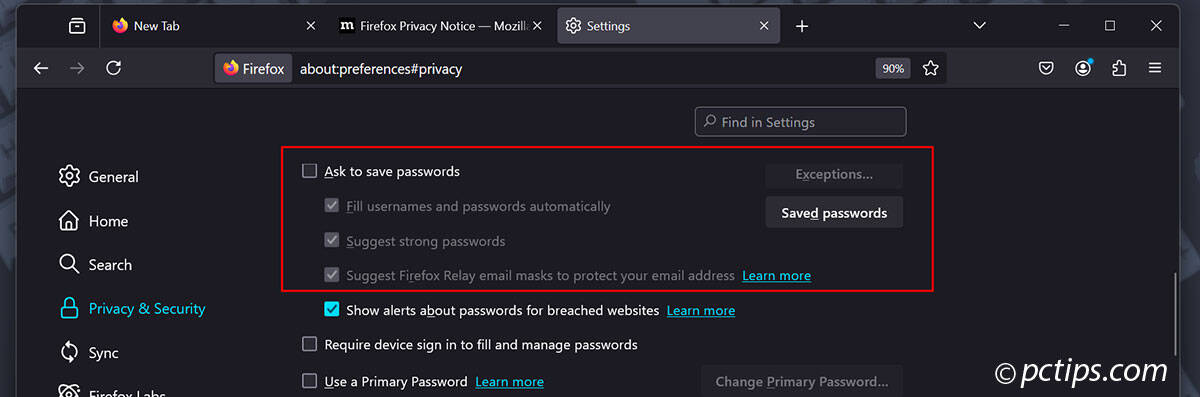The height and width of the screenshot is (397, 1200).
Task: Open a new tab with plus button
Action: point(801,26)
